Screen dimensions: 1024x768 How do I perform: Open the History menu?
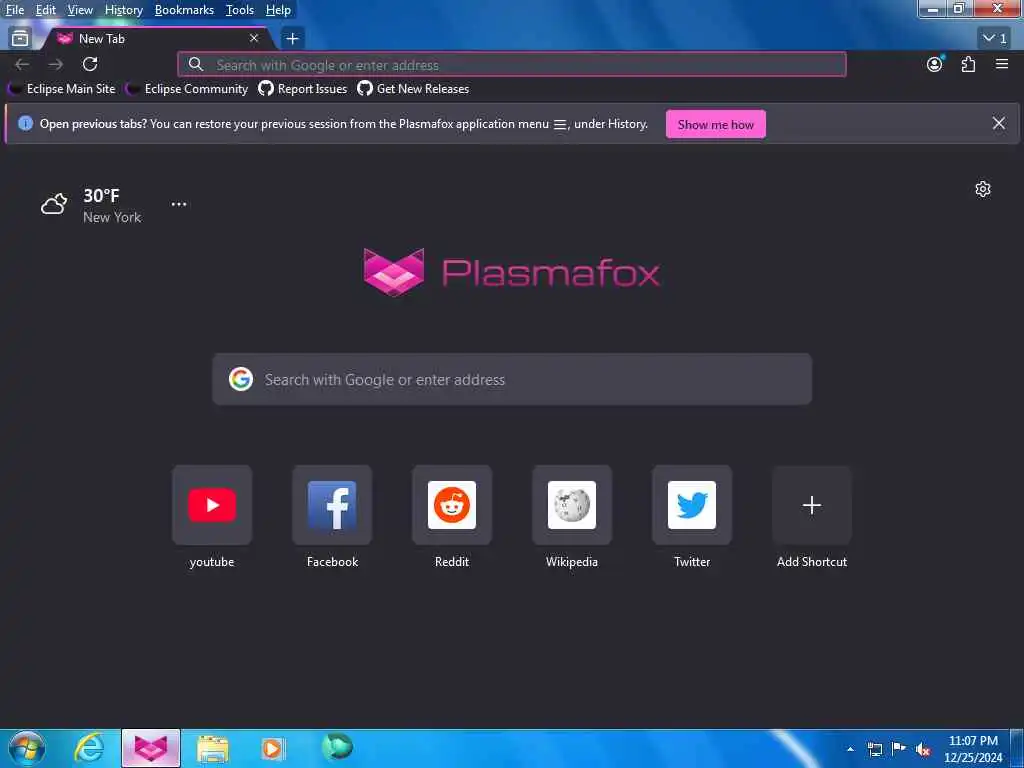[x=123, y=10]
